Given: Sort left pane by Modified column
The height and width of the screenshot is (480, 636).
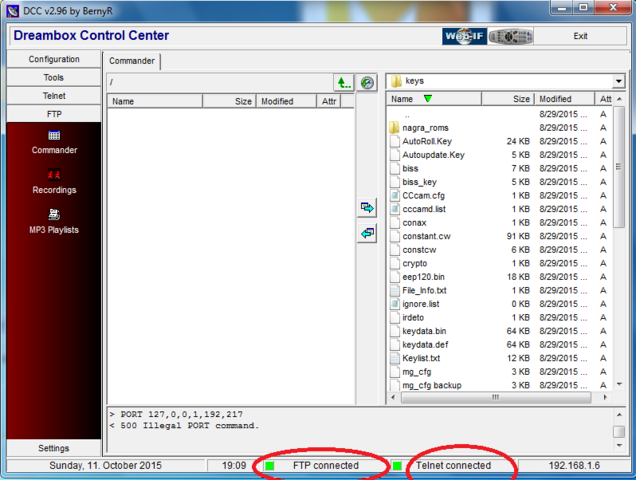Looking at the screenshot, I should 286,101.
